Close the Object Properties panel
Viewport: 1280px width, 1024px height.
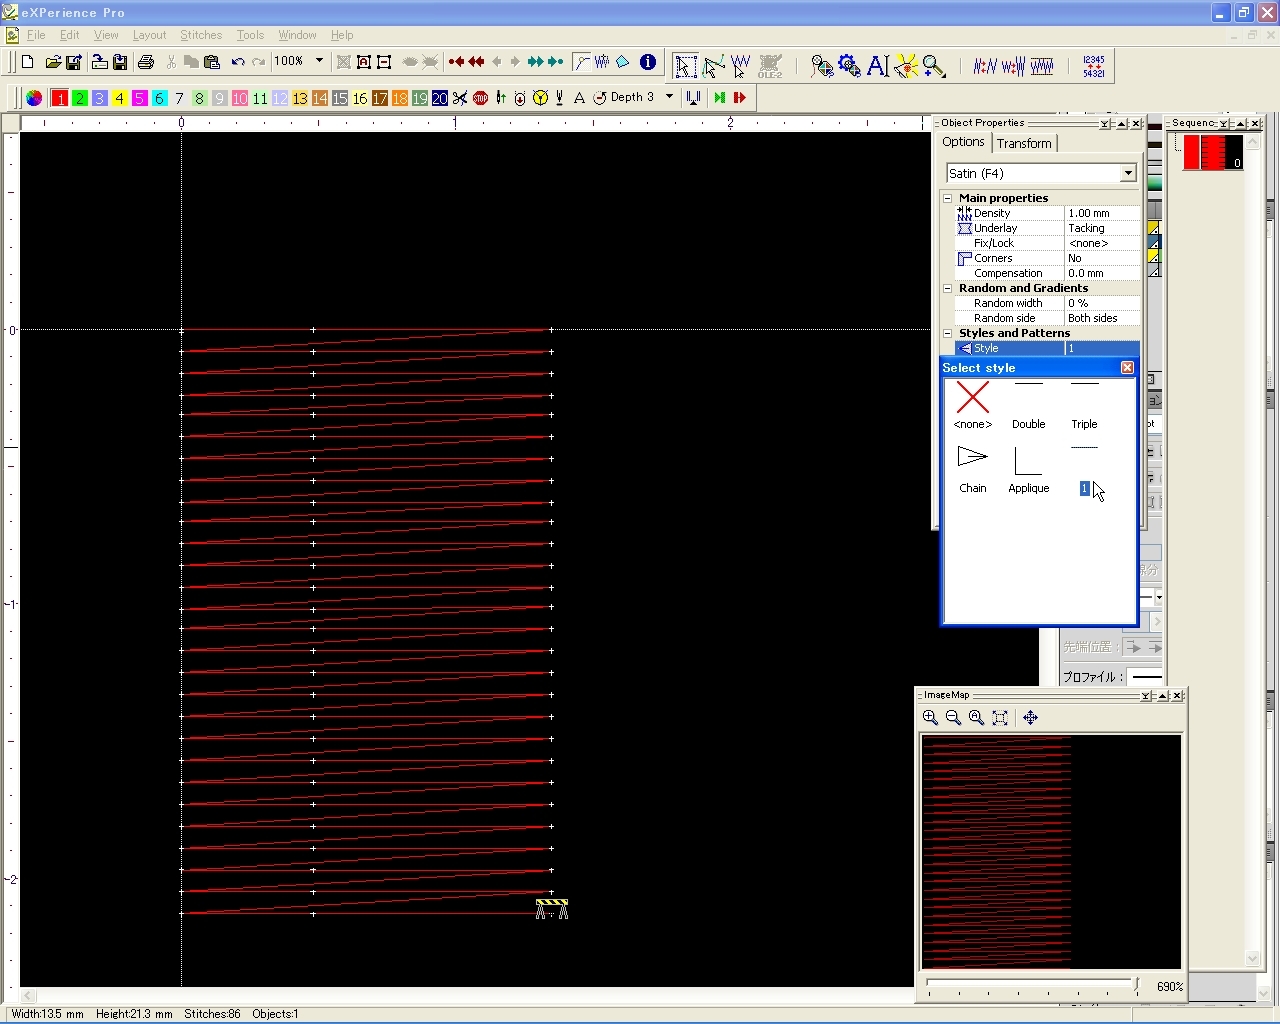tap(1136, 123)
